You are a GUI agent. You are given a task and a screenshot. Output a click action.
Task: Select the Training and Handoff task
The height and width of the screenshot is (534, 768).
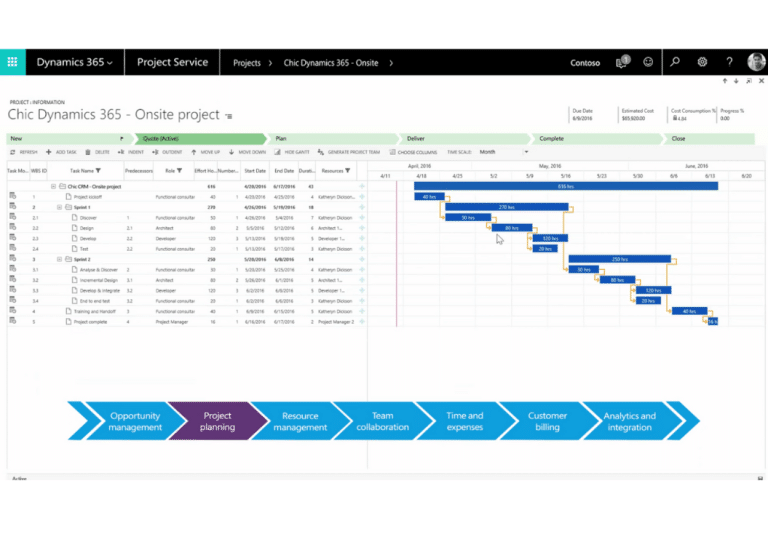coord(95,311)
